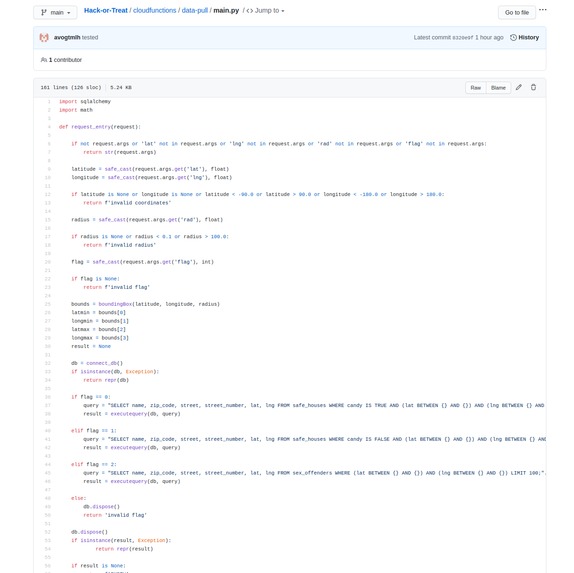The width and height of the screenshot is (574, 573).
Task: Click the 'else:' line
Action: pos(79,498)
